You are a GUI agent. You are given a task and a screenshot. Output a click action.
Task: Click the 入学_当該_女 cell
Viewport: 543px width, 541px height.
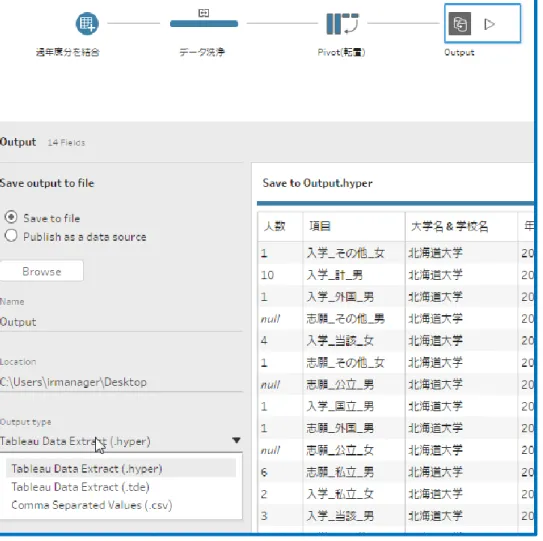[x=354, y=340]
